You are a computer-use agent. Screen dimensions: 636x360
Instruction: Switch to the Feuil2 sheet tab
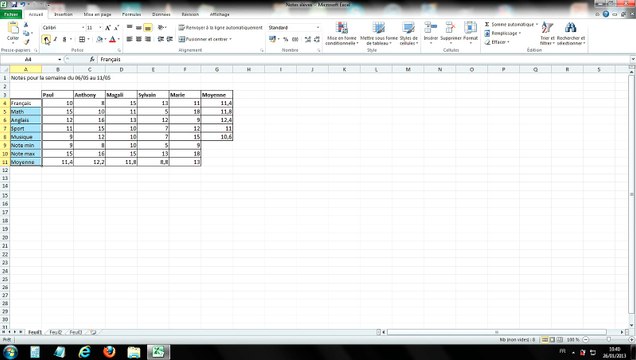click(55, 332)
